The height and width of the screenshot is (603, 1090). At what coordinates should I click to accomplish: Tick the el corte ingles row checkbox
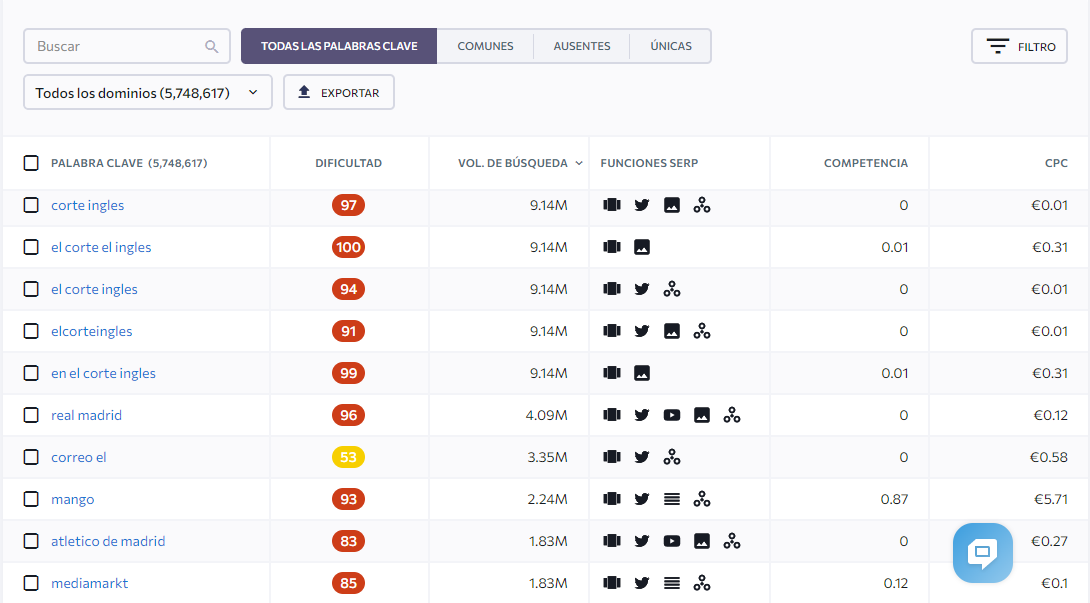click(31, 289)
